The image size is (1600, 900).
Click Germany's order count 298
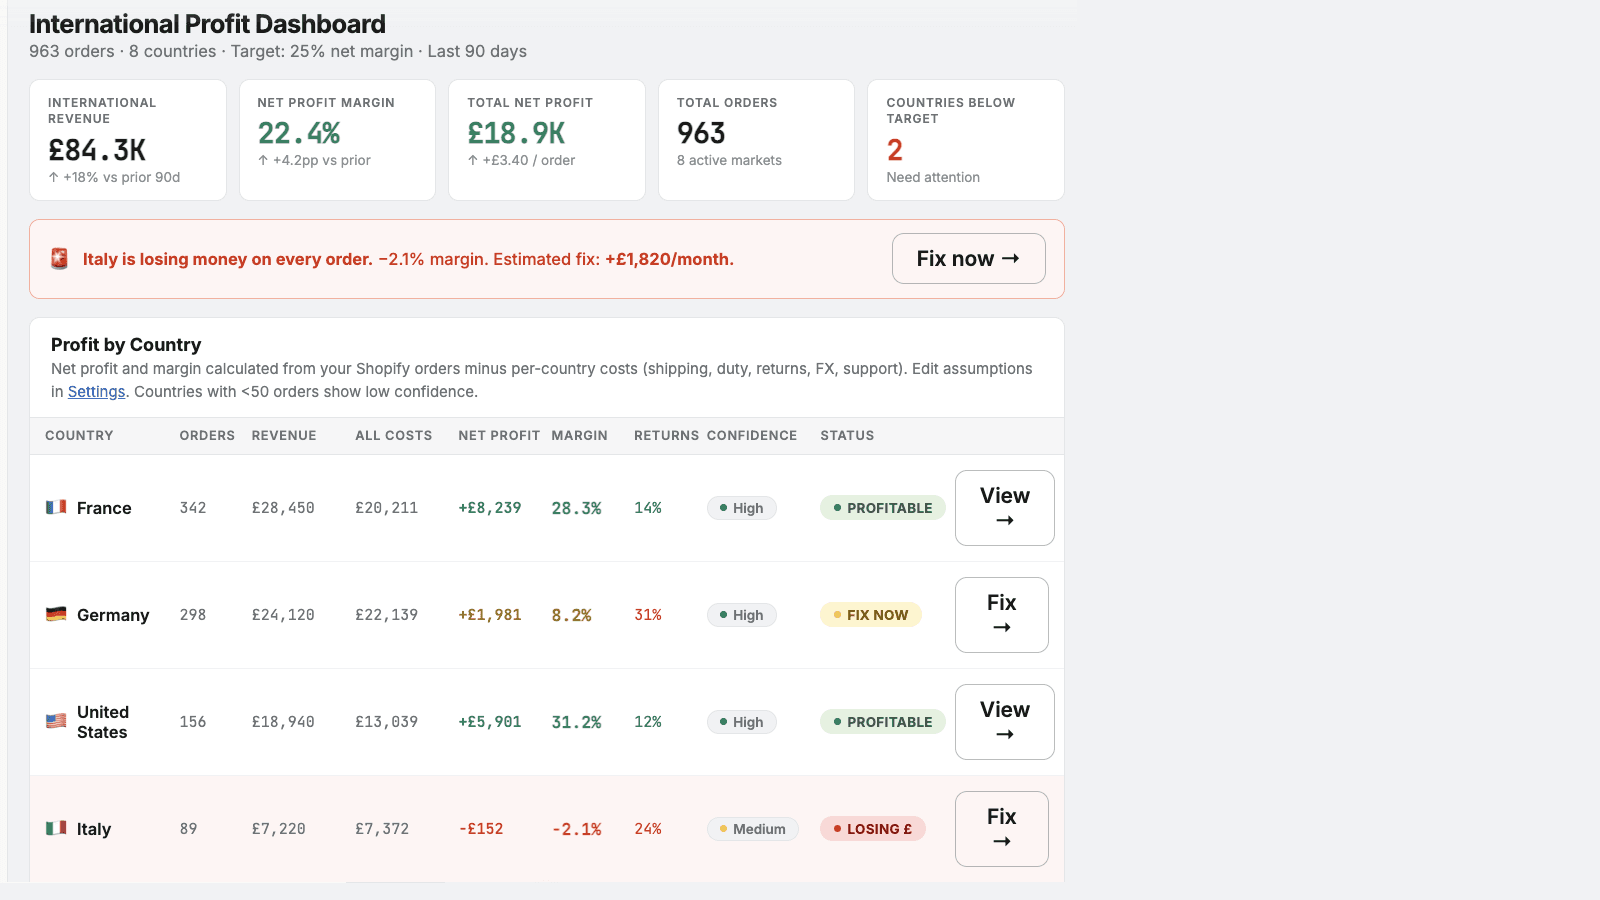click(x=193, y=615)
